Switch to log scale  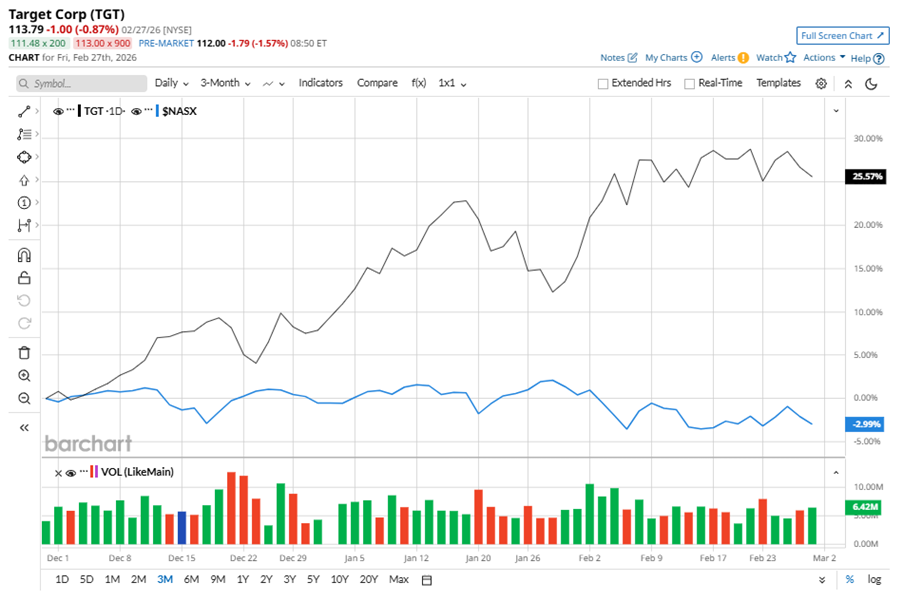(874, 580)
